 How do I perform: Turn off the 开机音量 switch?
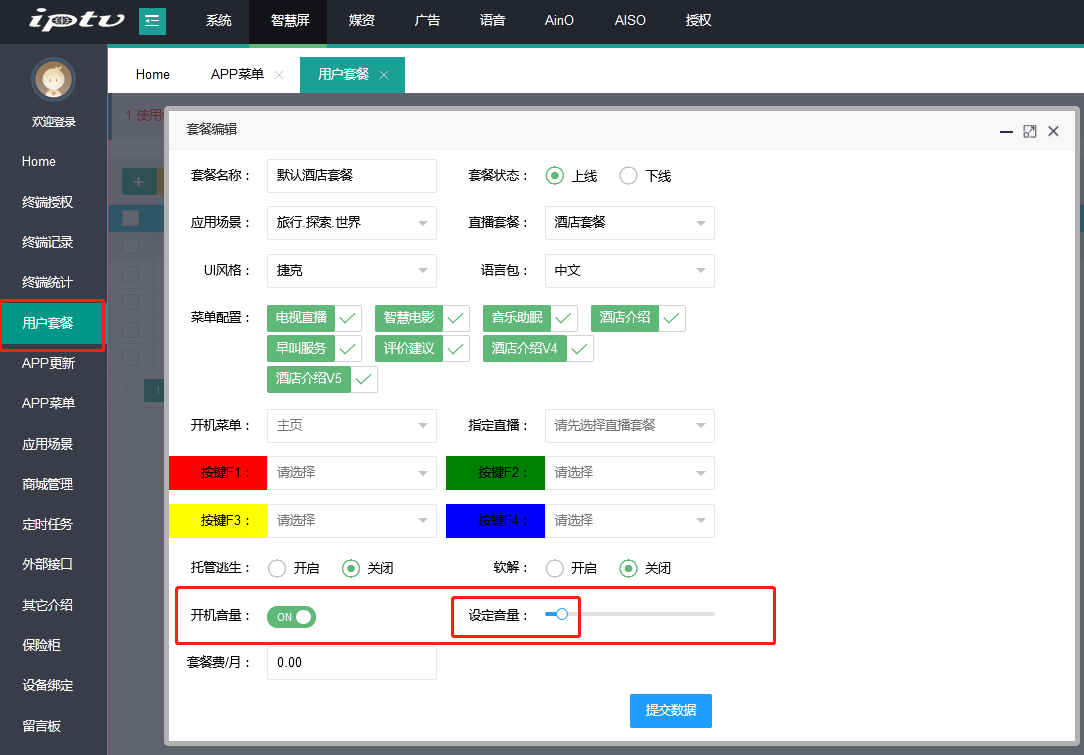point(291,617)
